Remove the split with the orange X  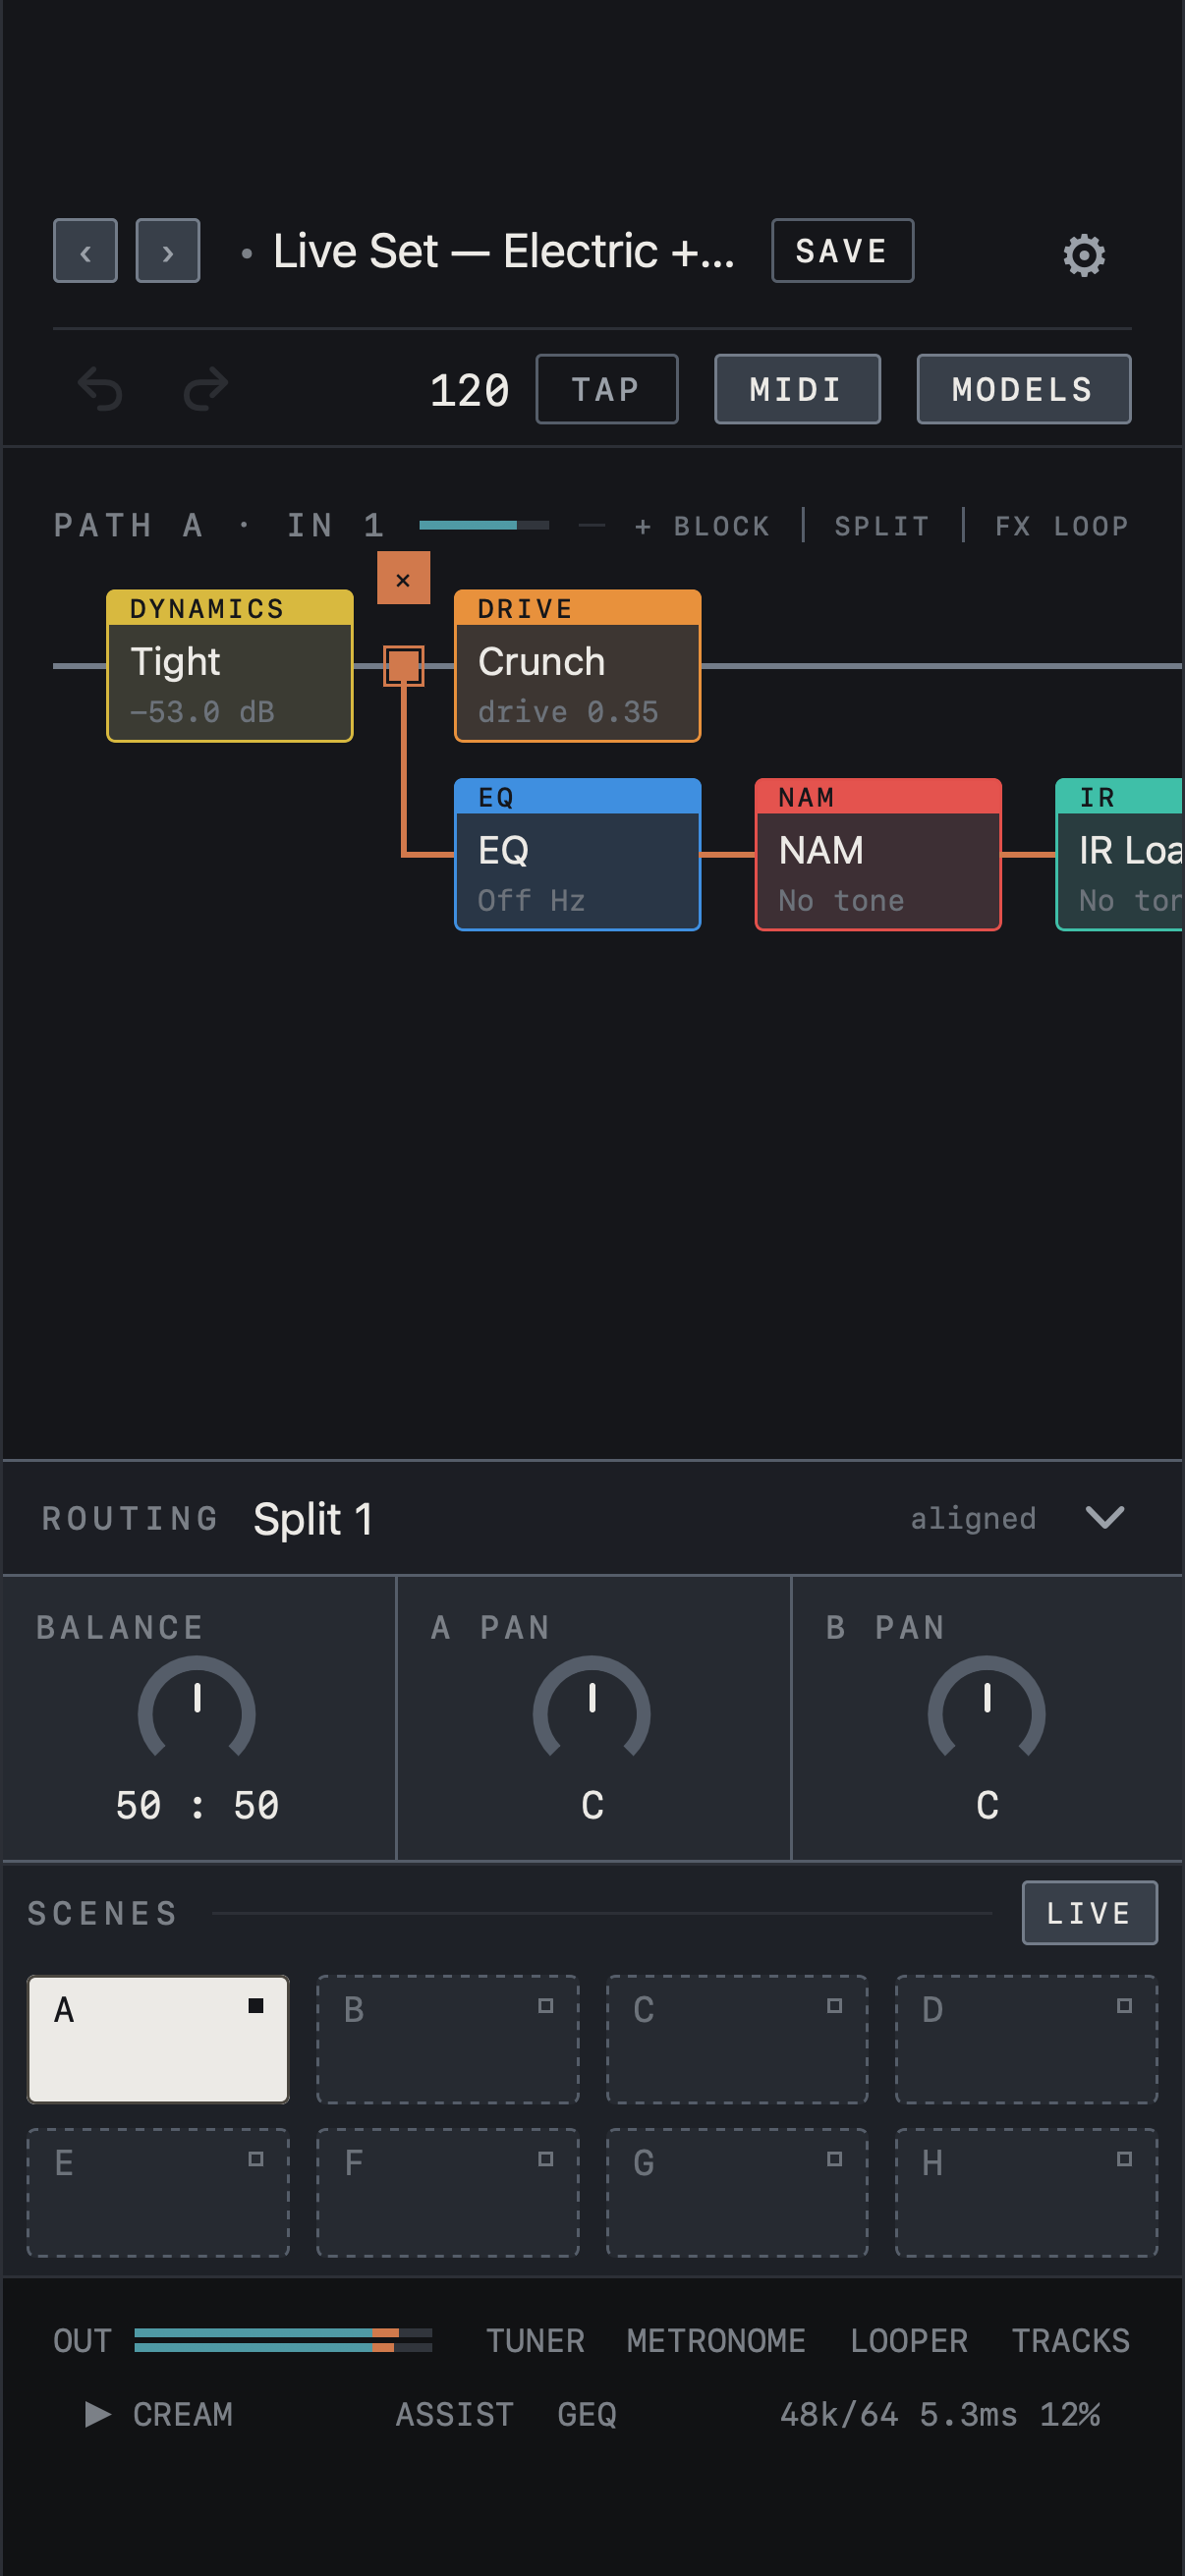(403, 578)
